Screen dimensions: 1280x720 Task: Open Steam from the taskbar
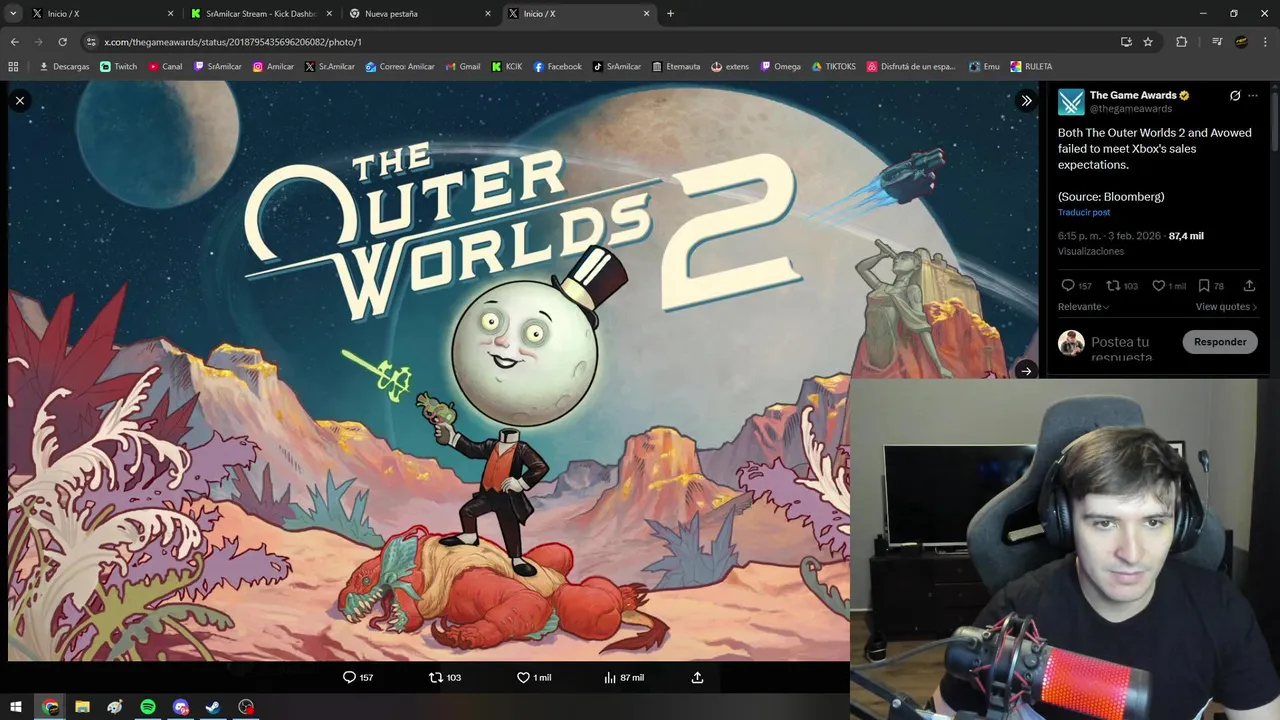pos(213,707)
